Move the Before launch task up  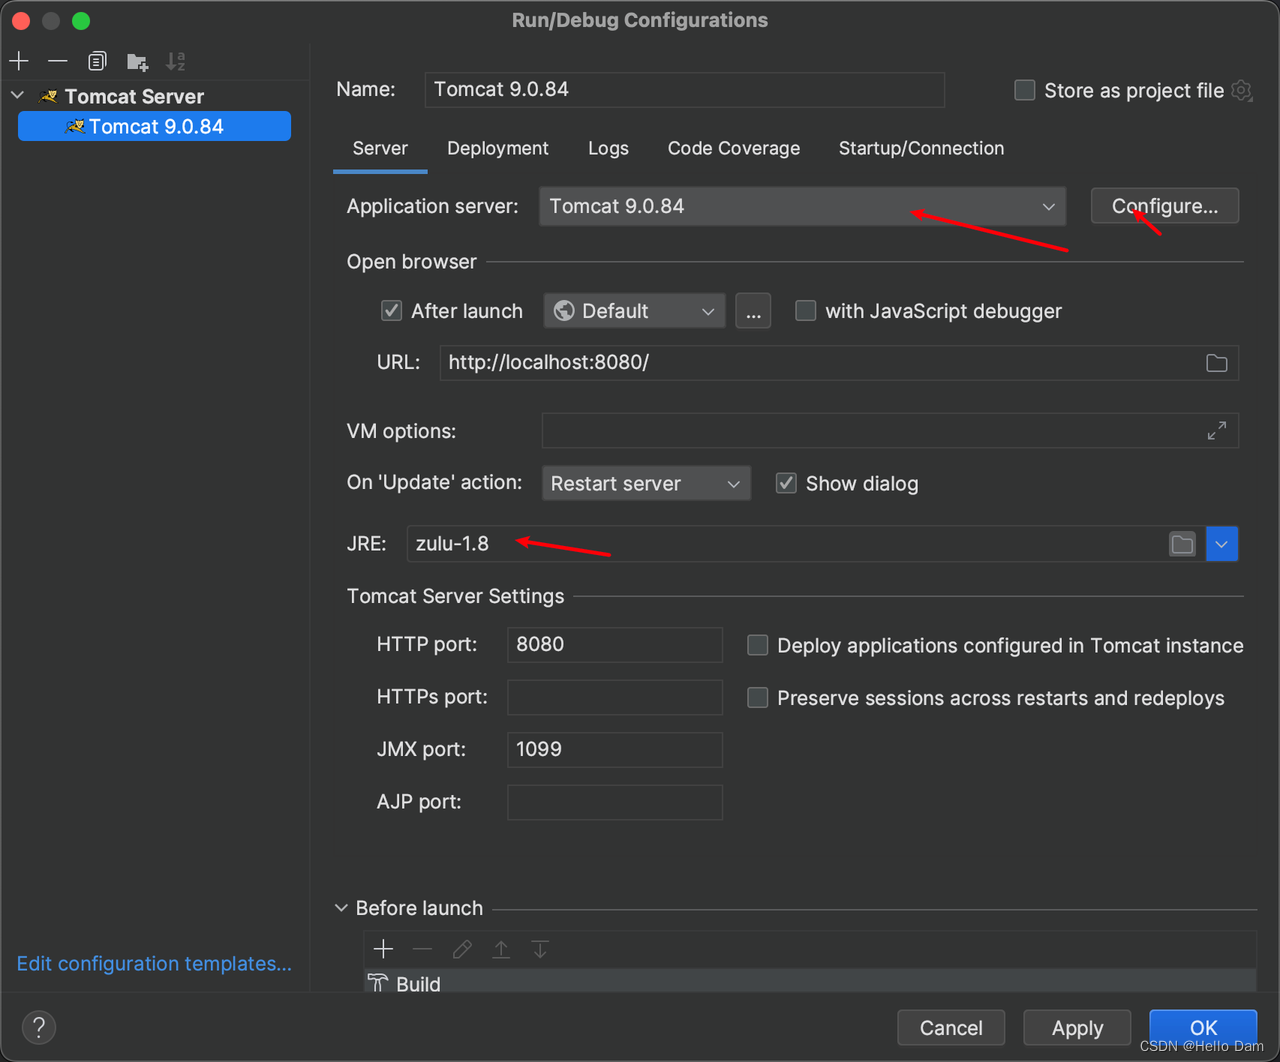[x=501, y=949]
